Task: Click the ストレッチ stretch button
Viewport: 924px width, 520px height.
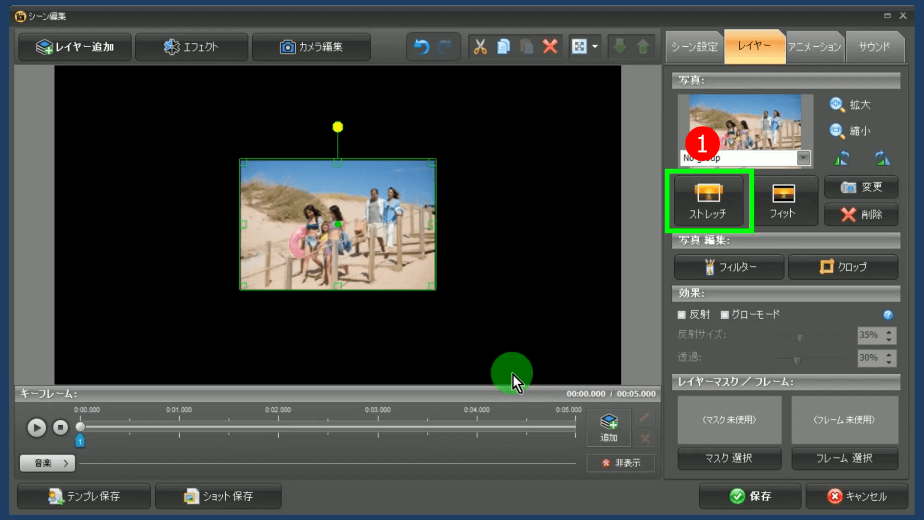Action: (708, 201)
